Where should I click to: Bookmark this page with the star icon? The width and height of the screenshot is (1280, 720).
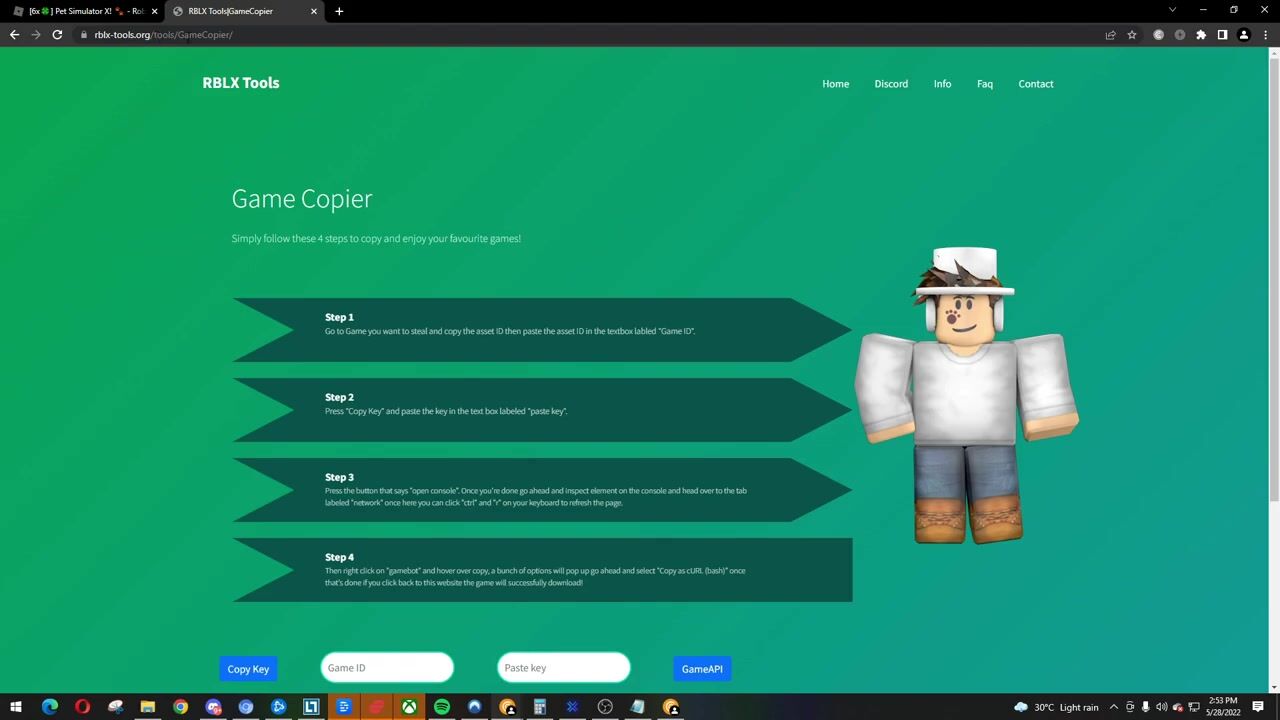point(1132,35)
